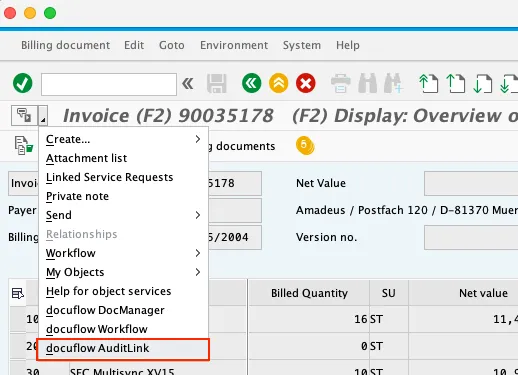Click the Previous Page icon
The width and height of the screenshot is (518, 375).
click(455, 83)
